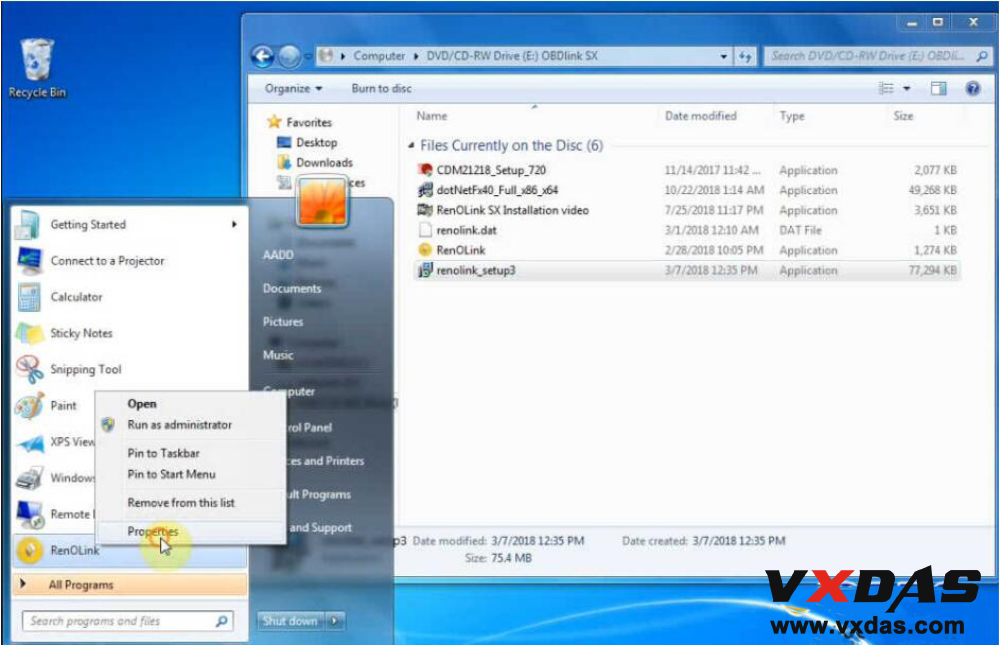The height and width of the screenshot is (645, 1000).
Task: Open the Shut down options arrow
Action: pyautogui.click(x=335, y=620)
